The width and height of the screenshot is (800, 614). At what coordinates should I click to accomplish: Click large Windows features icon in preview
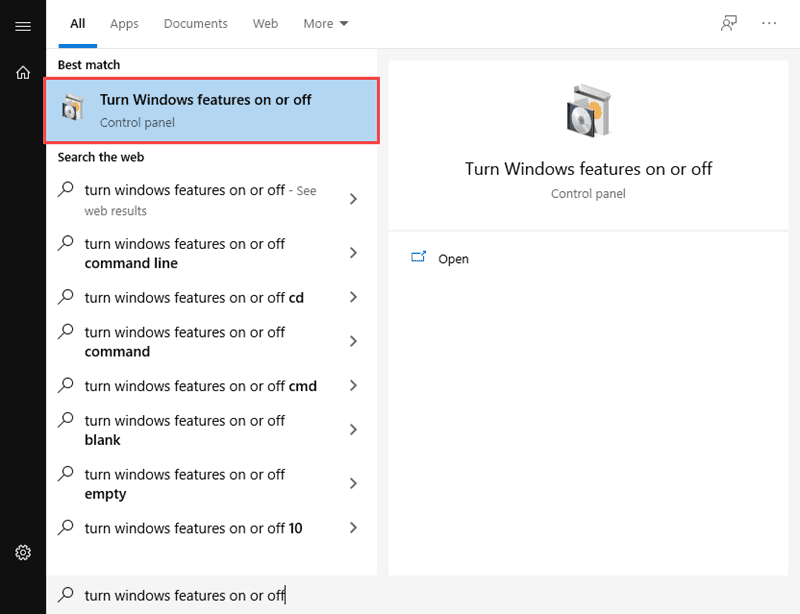pyautogui.click(x=589, y=111)
